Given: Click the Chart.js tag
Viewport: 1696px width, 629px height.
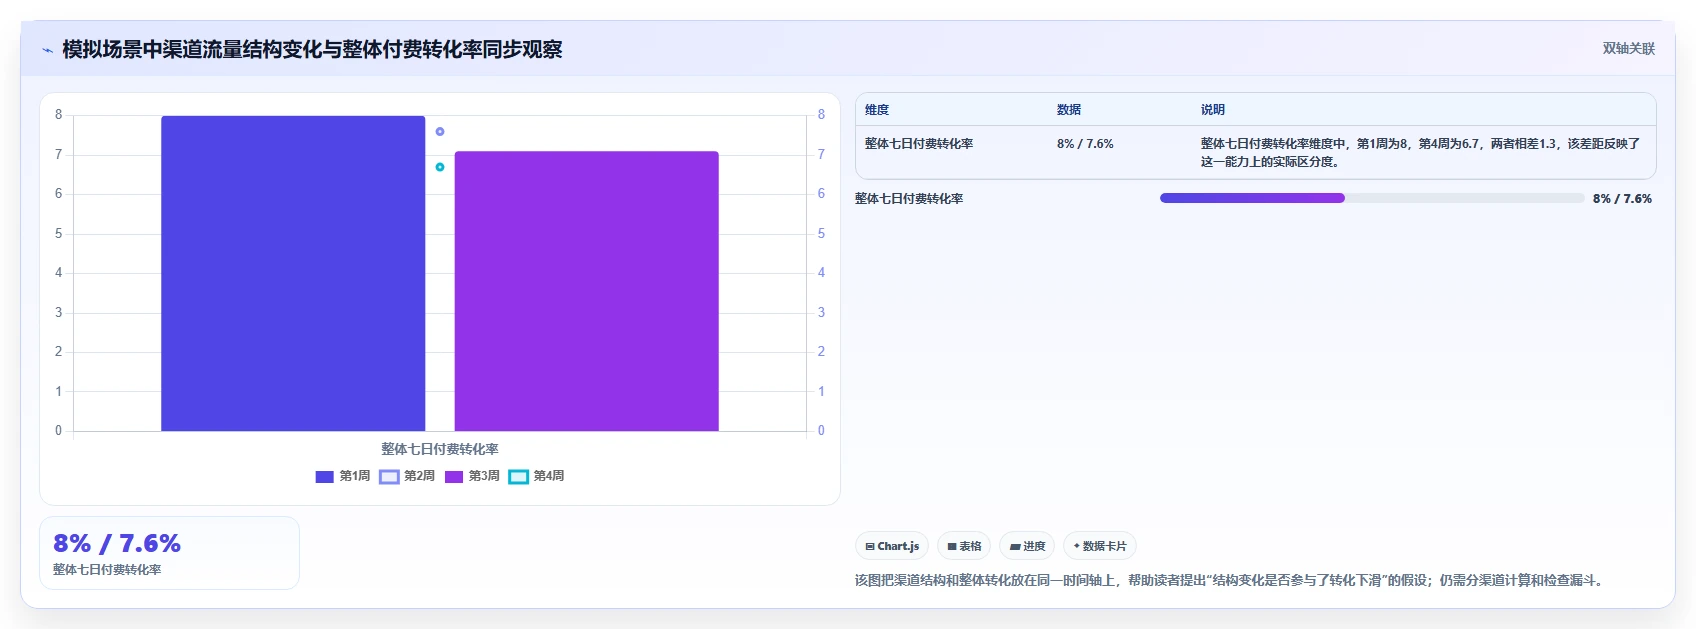Looking at the screenshot, I should pyautogui.click(x=892, y=546).
